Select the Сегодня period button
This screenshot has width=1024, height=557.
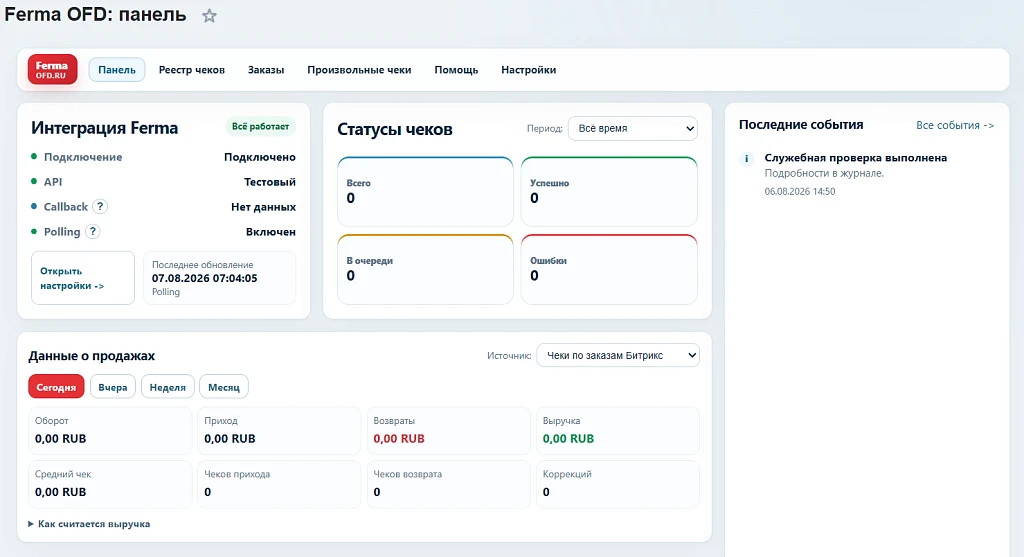pos(56,387)
